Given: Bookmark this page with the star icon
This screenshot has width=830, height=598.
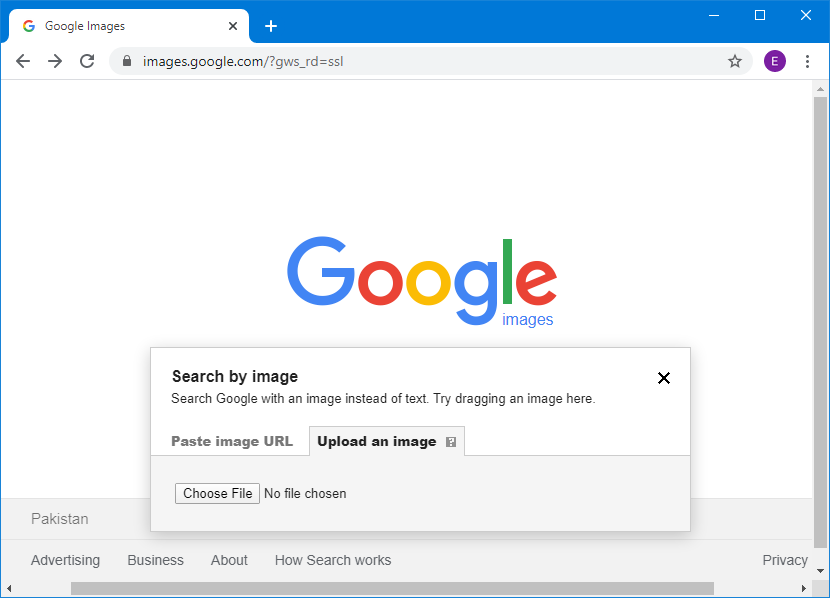Looking at the screenshot, I should 735,61.
